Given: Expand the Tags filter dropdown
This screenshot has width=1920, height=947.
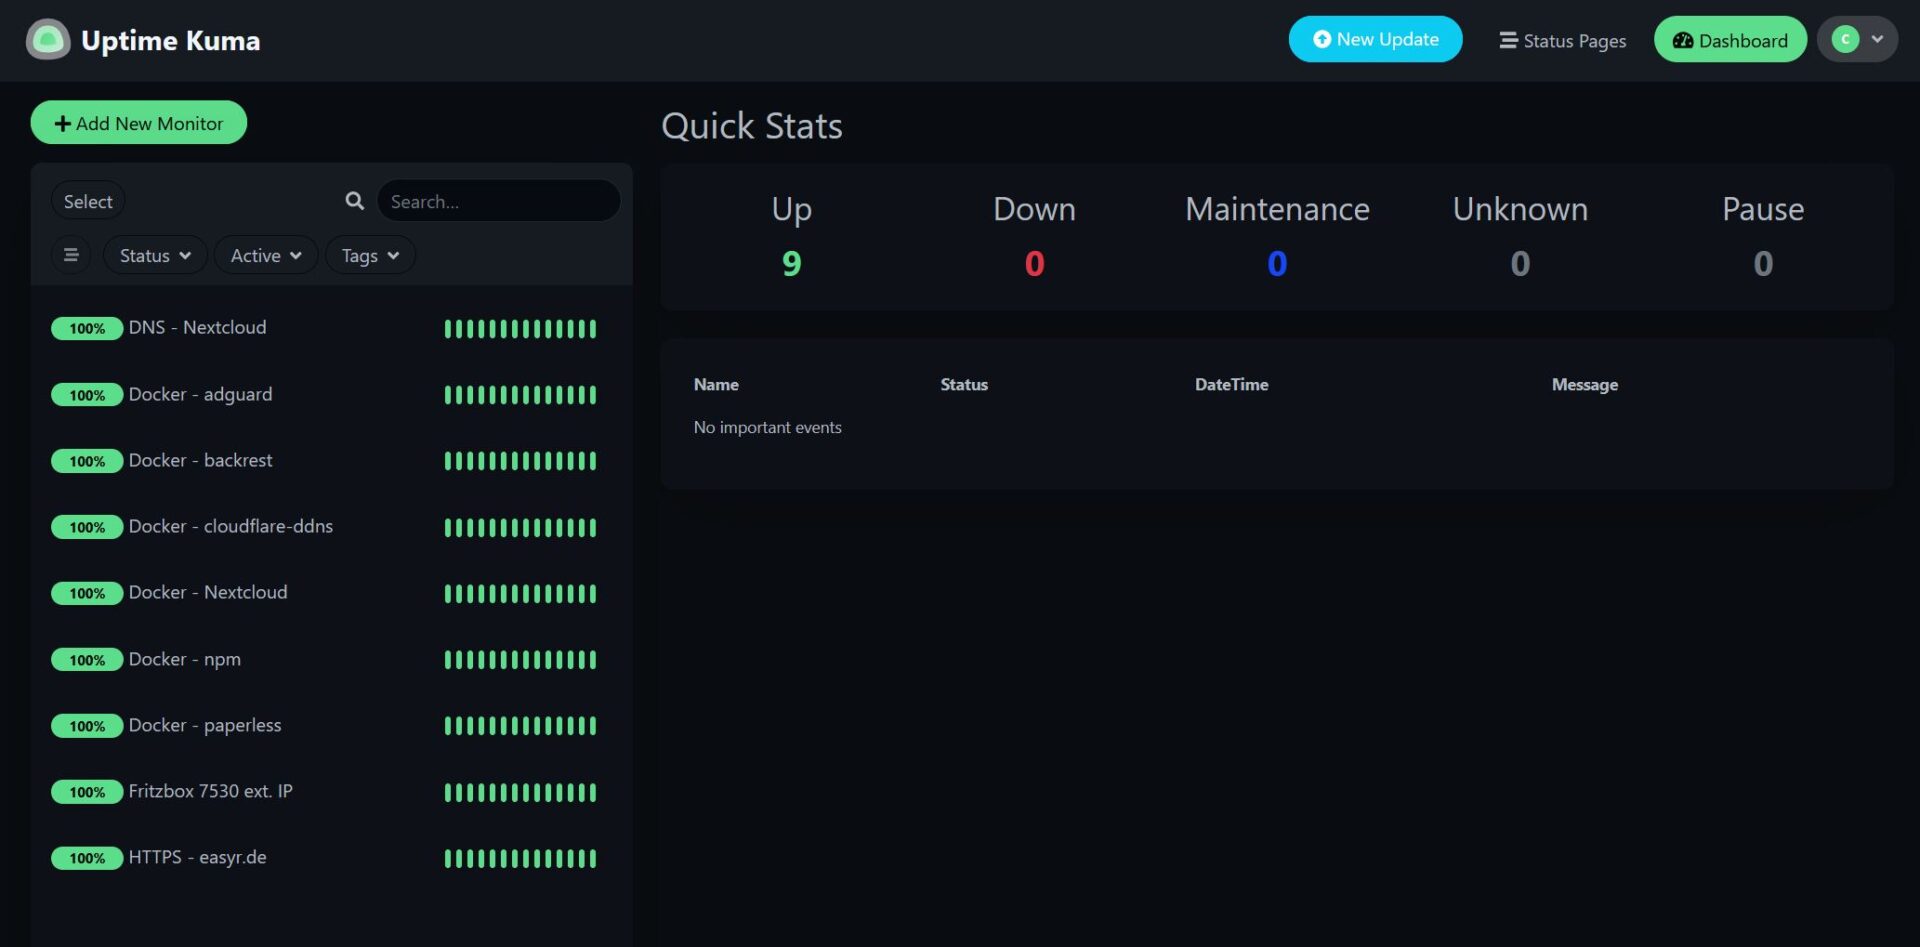Looking at the screenshot, I should [370, 256].
